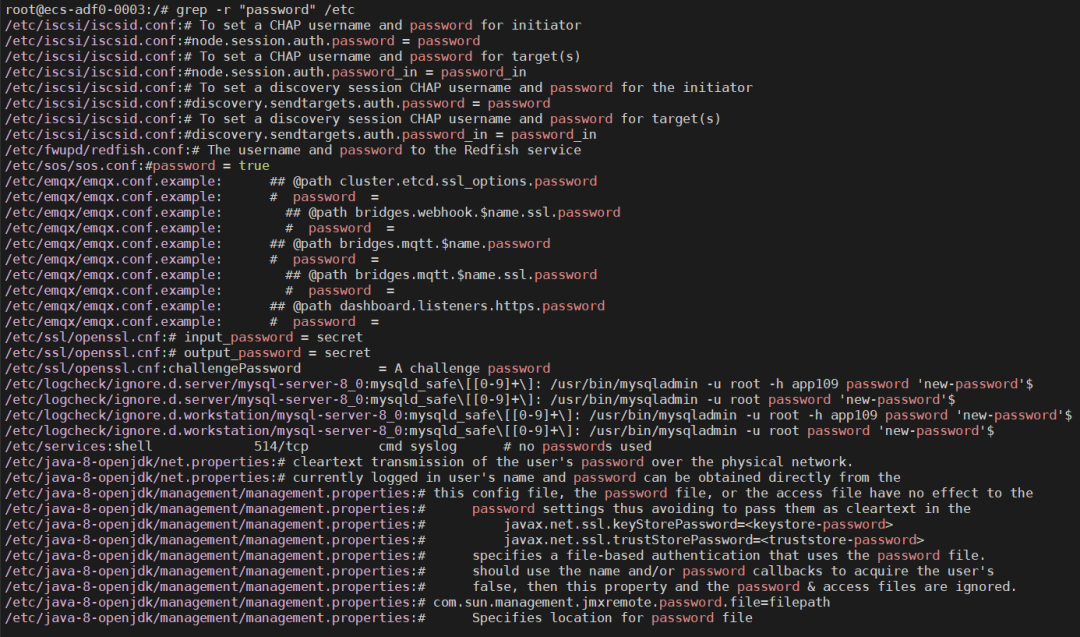Click 'currently logged in user's name' line
Screen dimensions: 1080x637
(453, 477)
